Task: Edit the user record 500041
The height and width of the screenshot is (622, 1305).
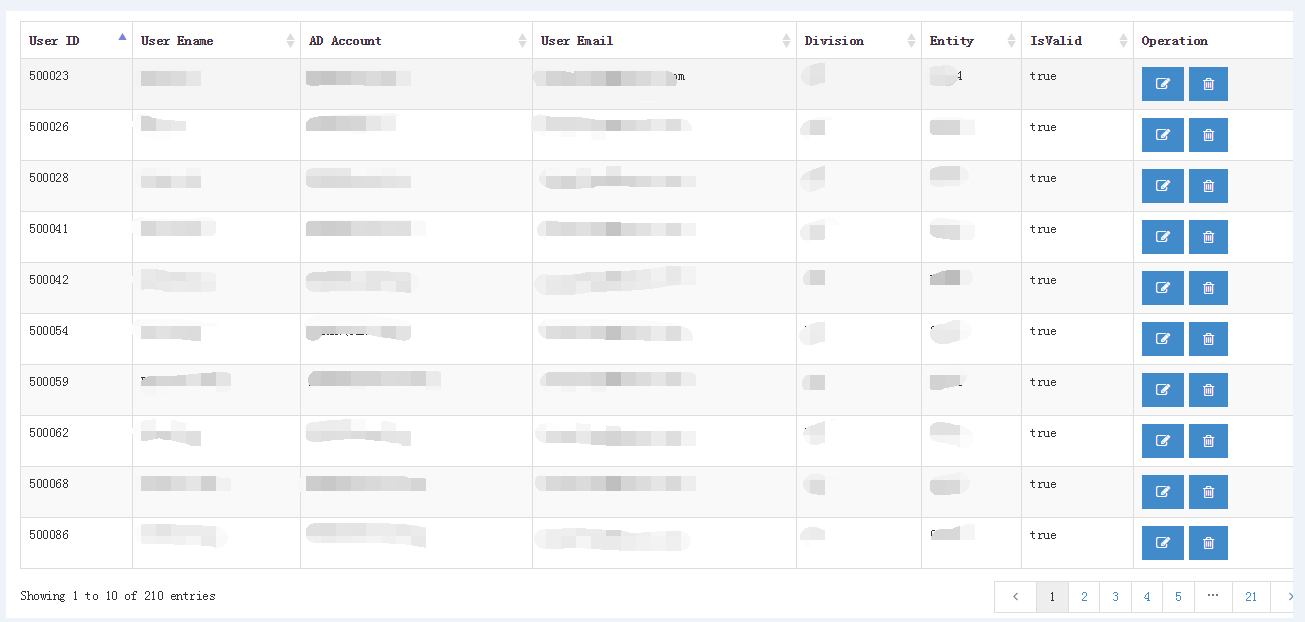Action: [x=1163, y=237]
